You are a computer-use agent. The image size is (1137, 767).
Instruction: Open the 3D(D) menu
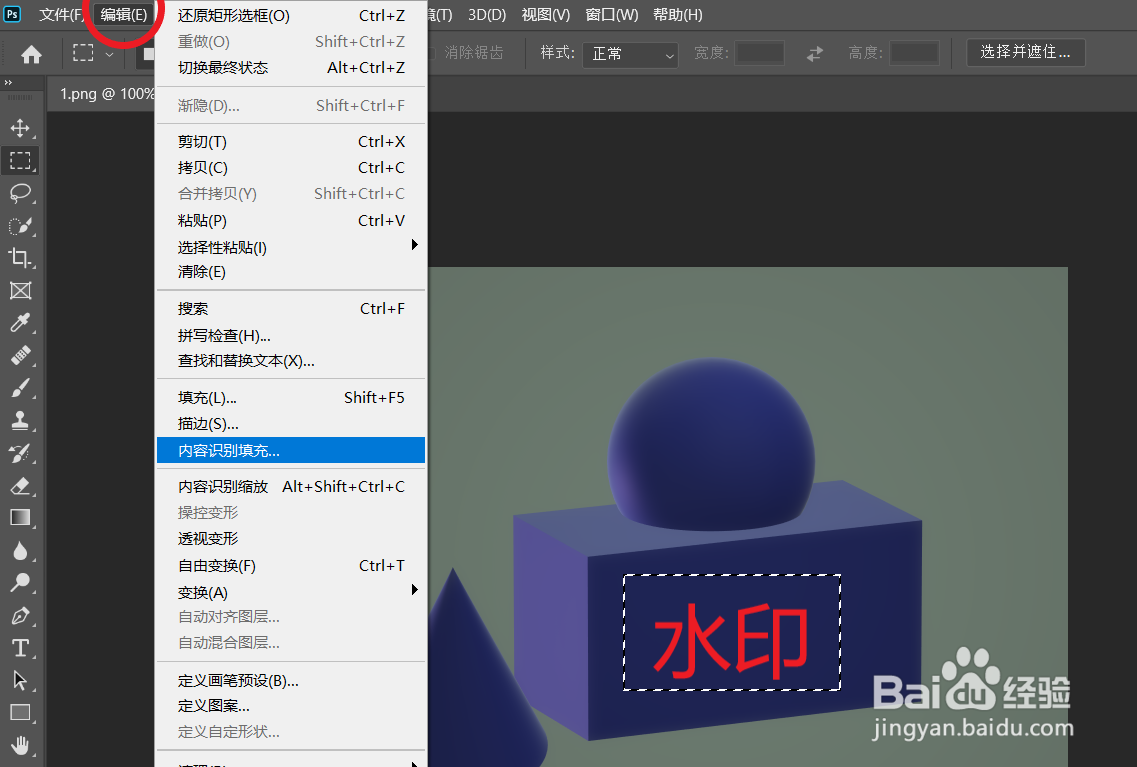click(487, 14)
